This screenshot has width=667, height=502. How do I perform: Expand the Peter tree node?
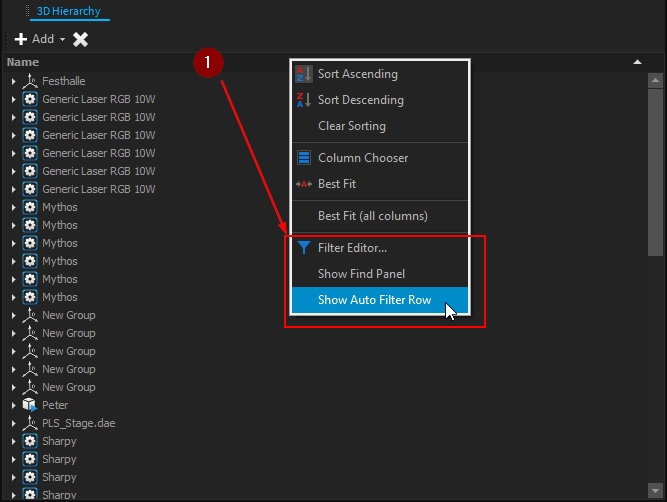tap(14, 405)
